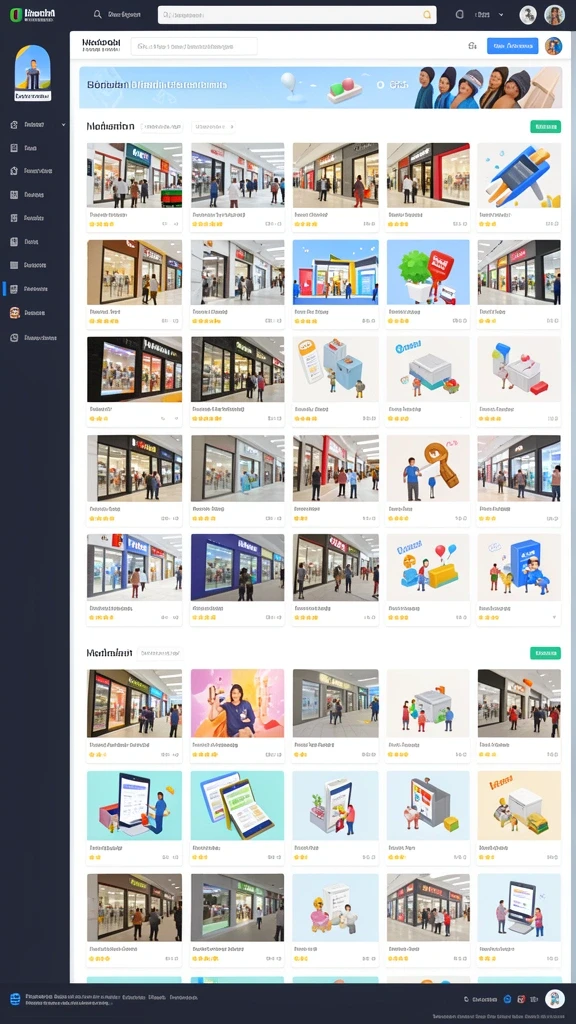Open the second filter dropdown beside first section title
This screenshot has height=1024, width=576.
tap(213, 127)
